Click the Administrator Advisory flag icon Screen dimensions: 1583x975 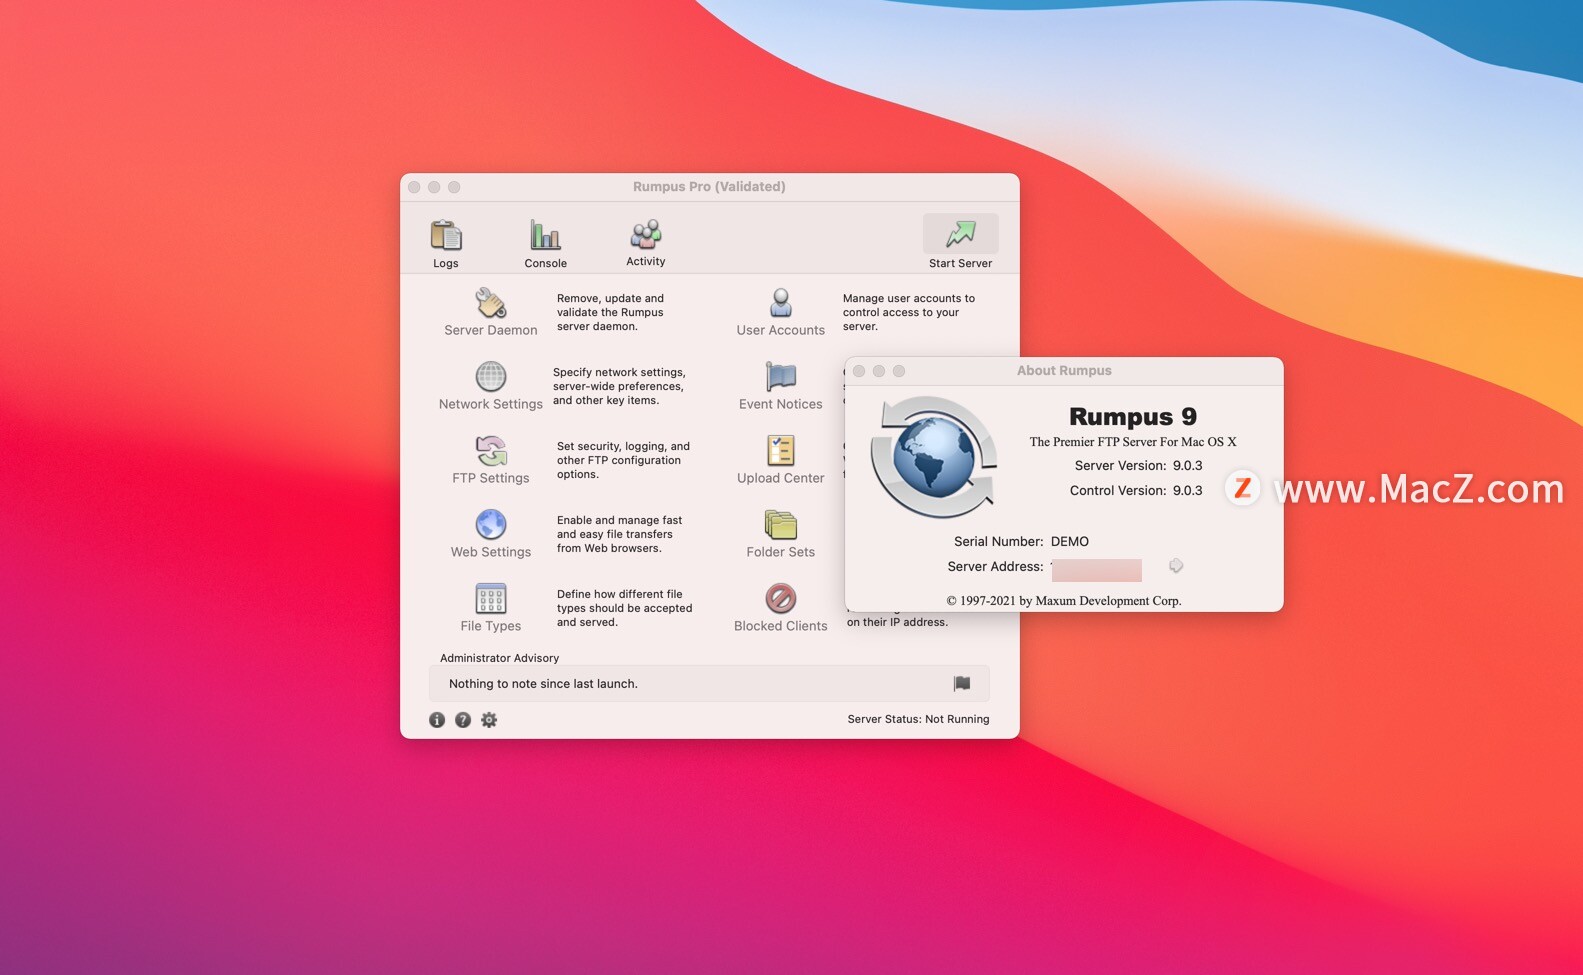click(x=962, y=684)
